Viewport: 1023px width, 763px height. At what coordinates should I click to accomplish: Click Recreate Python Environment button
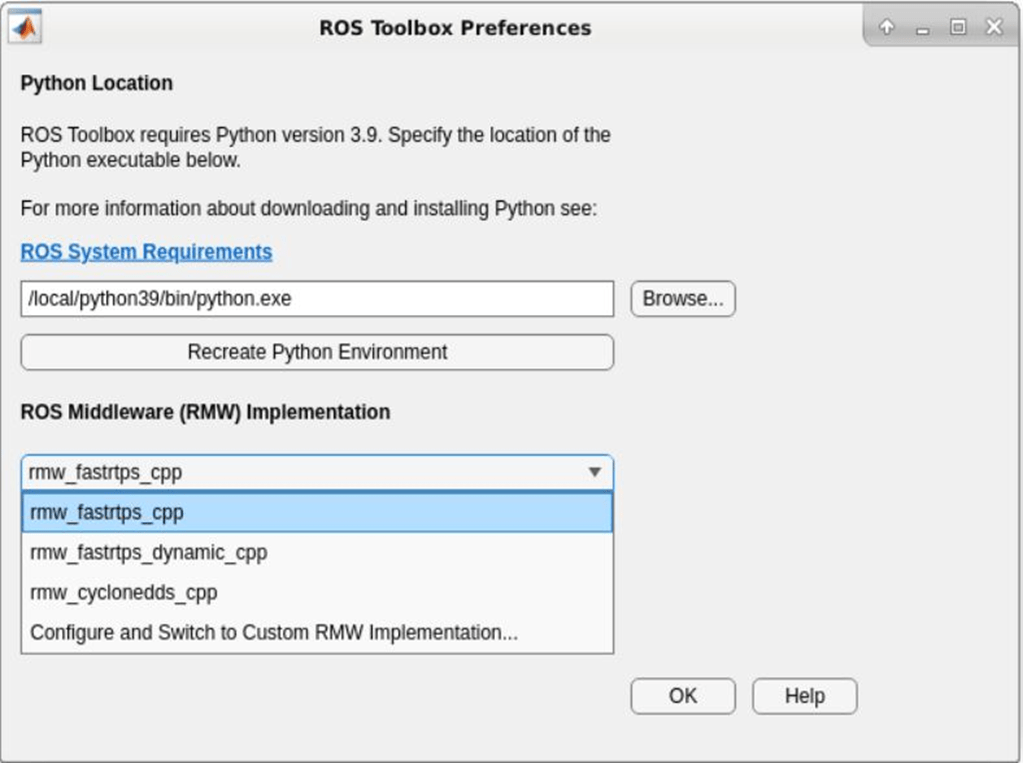click(x=317, y=352)
